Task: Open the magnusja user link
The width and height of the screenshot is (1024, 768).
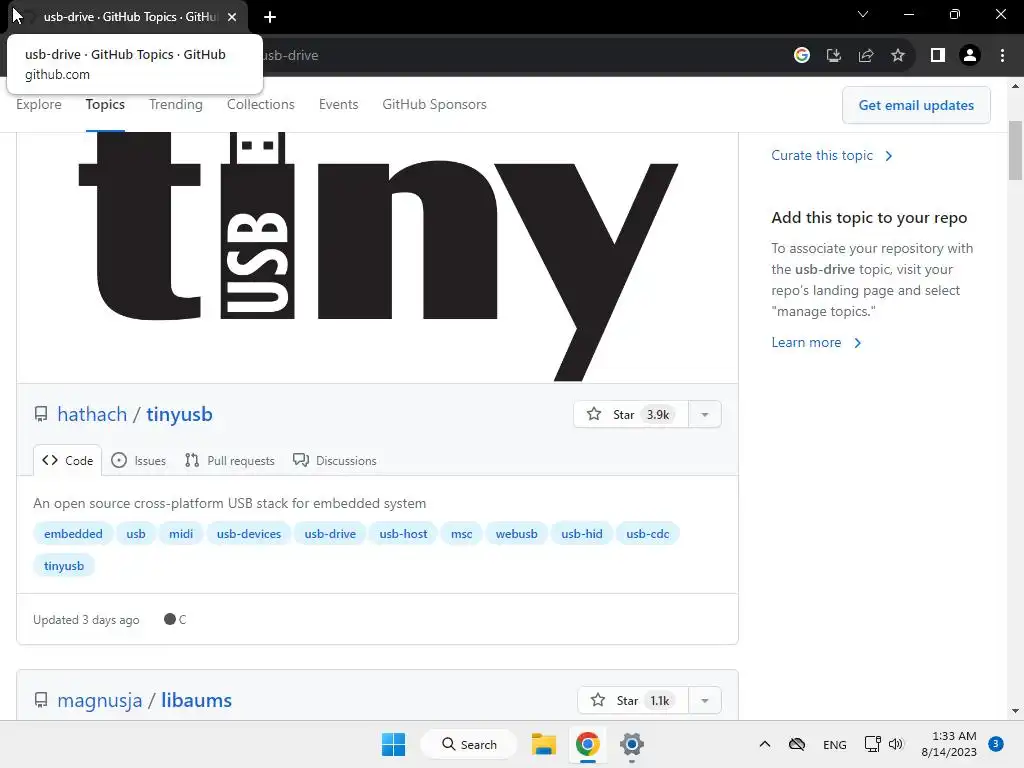Action: click(99, 700)
